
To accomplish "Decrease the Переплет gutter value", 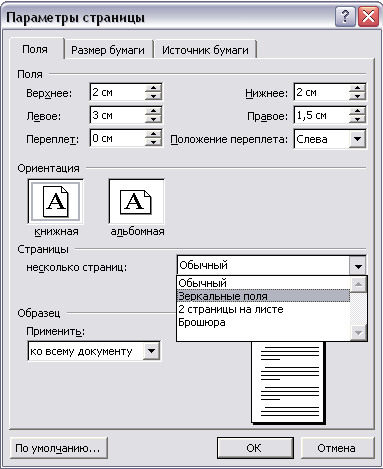I will [x=153, y=142].
